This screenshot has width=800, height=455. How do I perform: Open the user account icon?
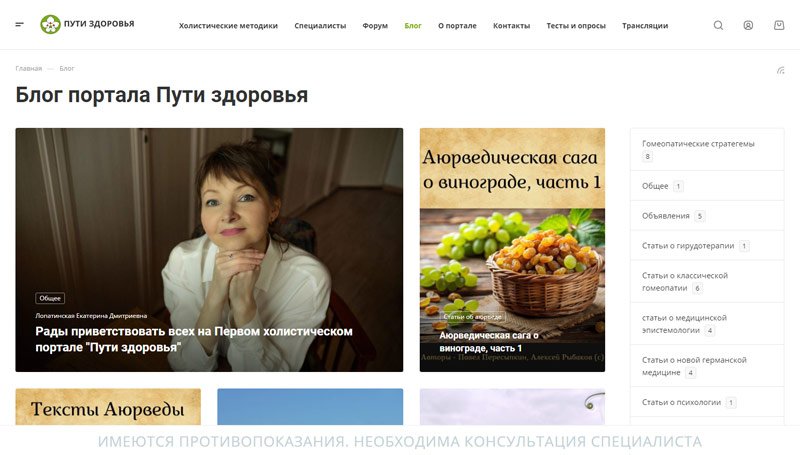click(x=748, y=25)
